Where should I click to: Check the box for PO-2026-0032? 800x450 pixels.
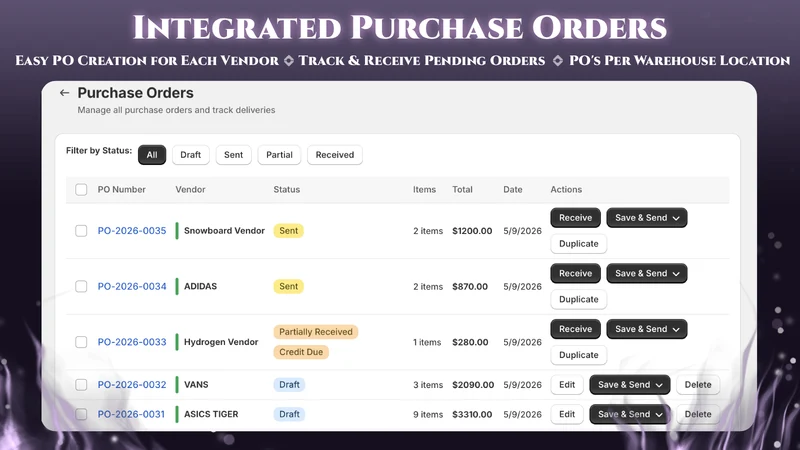[81, 385]
